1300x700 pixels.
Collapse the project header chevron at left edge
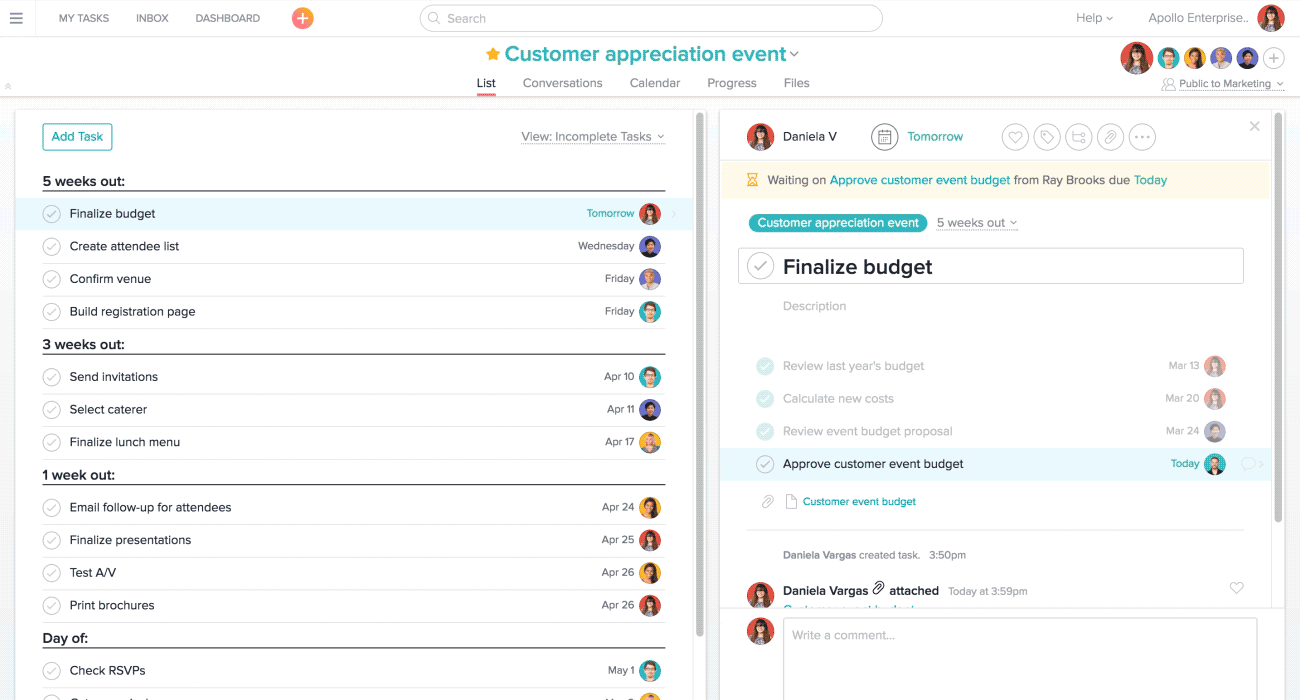point(8,87)
